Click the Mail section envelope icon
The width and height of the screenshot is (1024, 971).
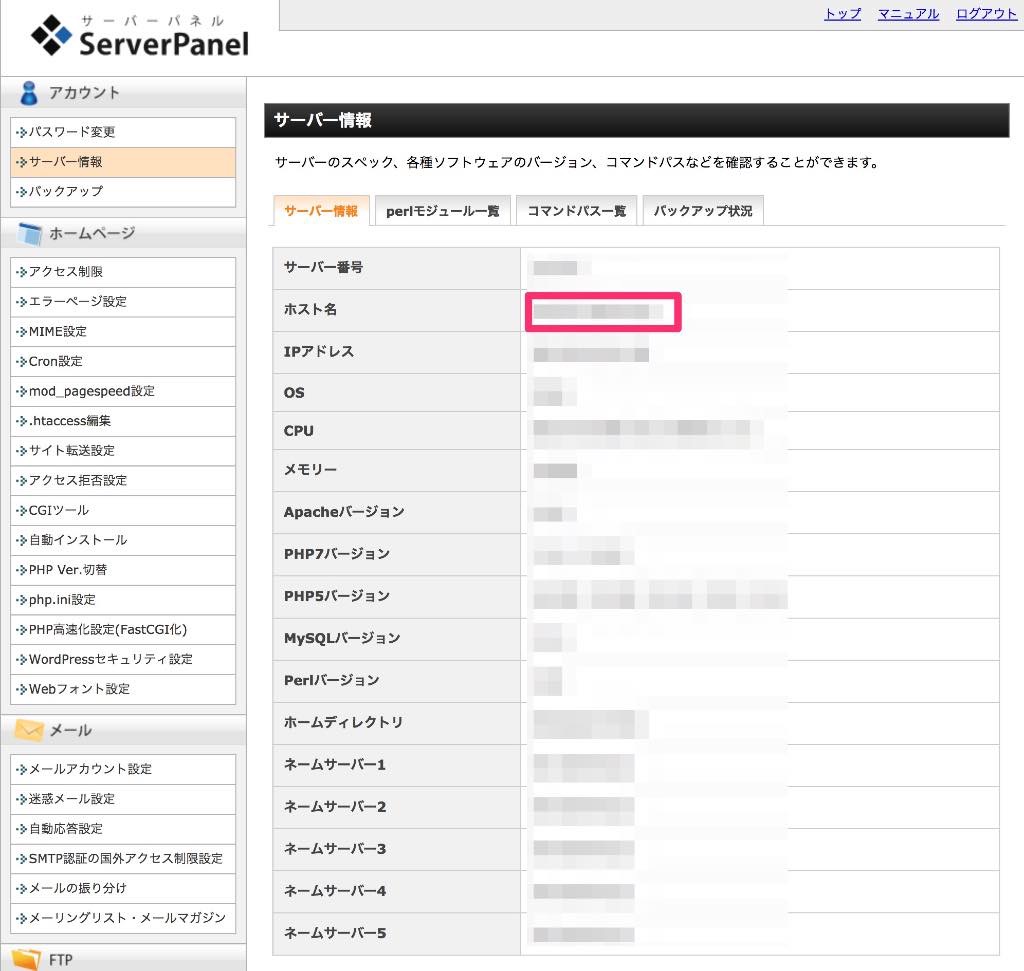(x=28, y=731)
